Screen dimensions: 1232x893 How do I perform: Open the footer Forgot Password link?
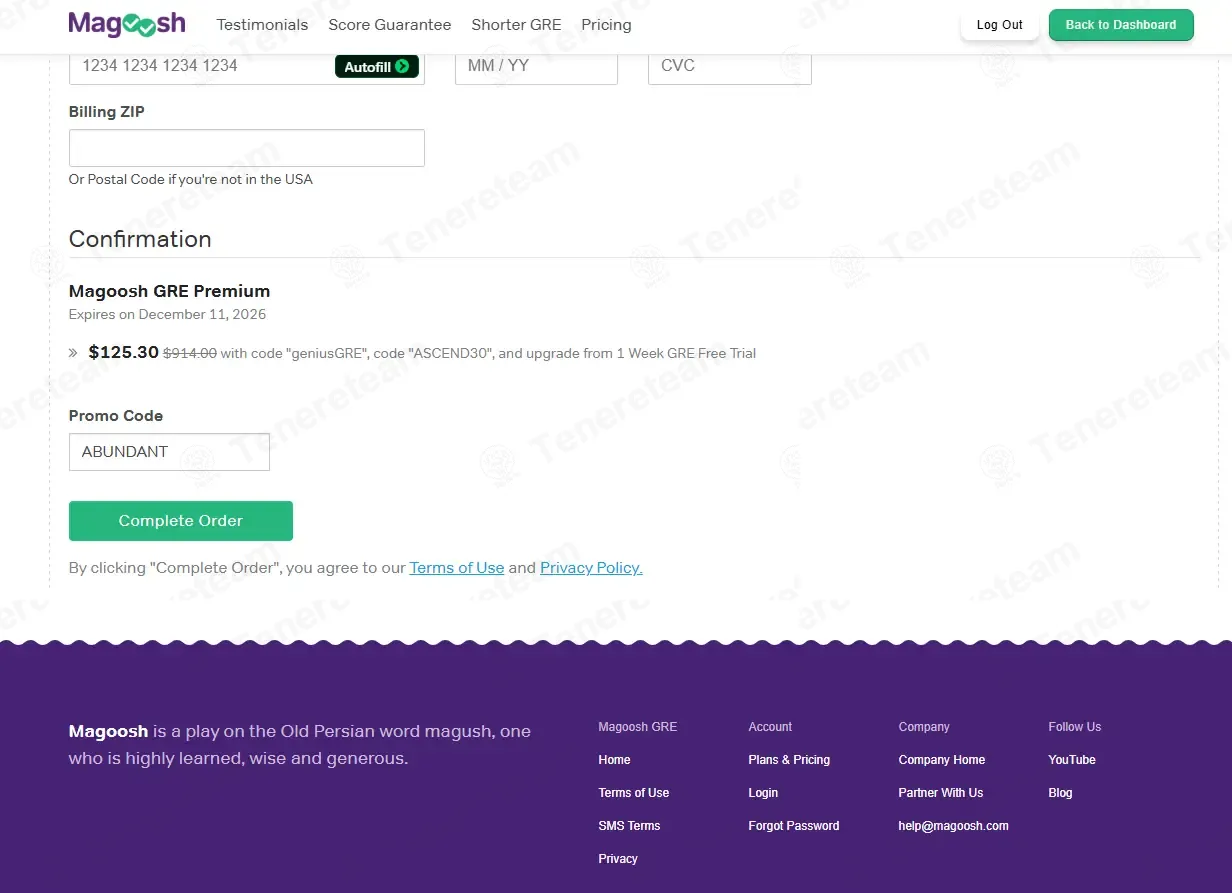point(794,826)
